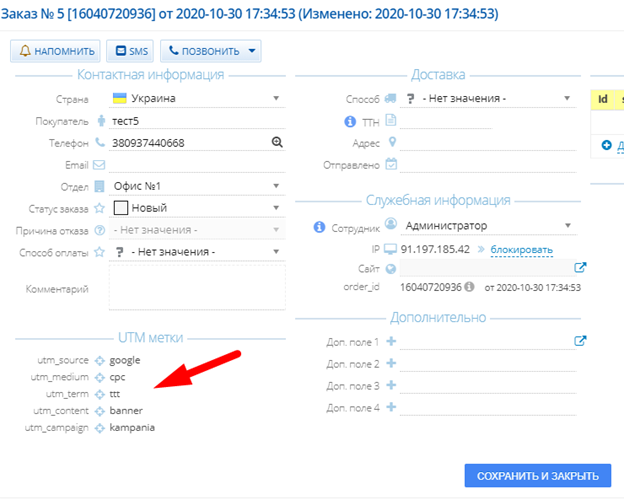Click the info icon beside order_id number
The height and width of the screenshot is (500, 624).
(470, 287)
